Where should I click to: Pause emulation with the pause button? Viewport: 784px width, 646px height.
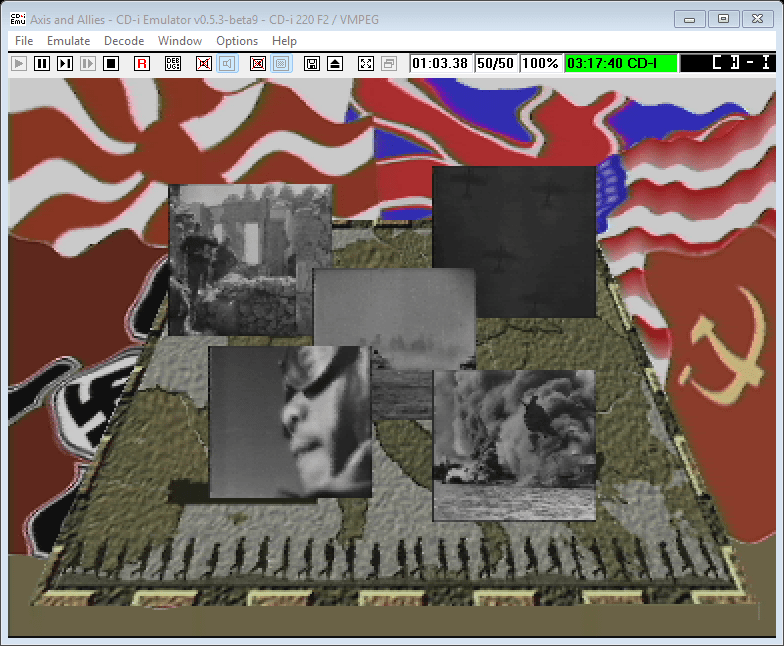click(x=42, y=63)
